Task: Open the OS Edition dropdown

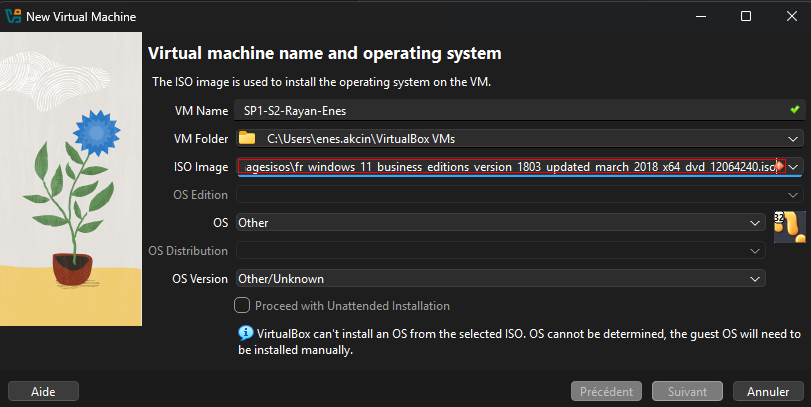Action: [793, 194]
